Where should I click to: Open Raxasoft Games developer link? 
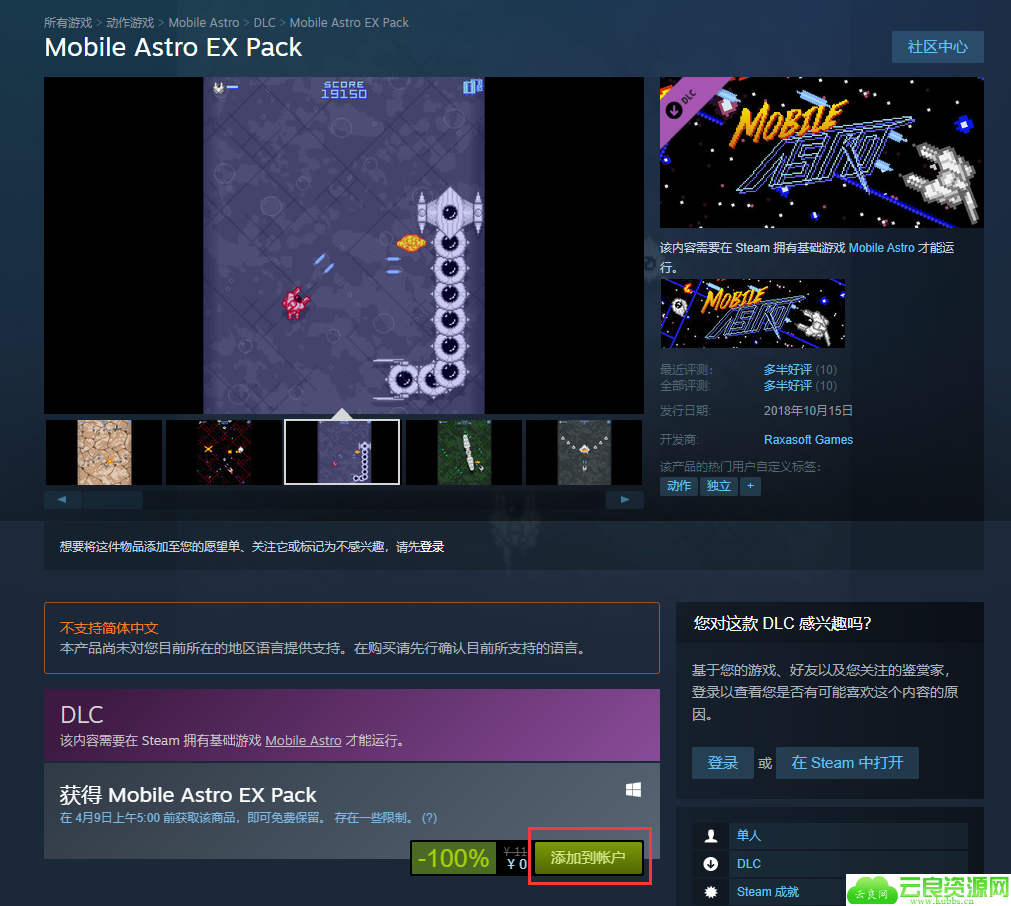(x=808, y=440)
